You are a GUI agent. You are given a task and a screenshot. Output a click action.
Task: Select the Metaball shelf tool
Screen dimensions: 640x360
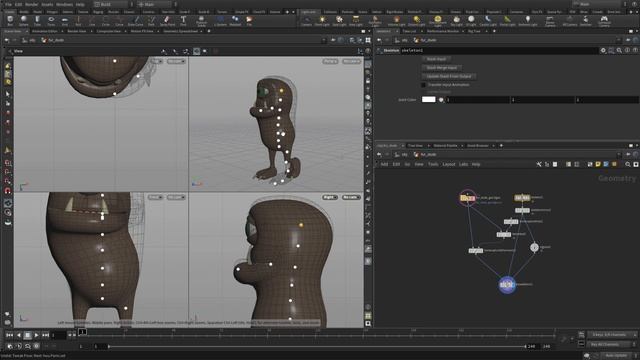coord(235,21)
